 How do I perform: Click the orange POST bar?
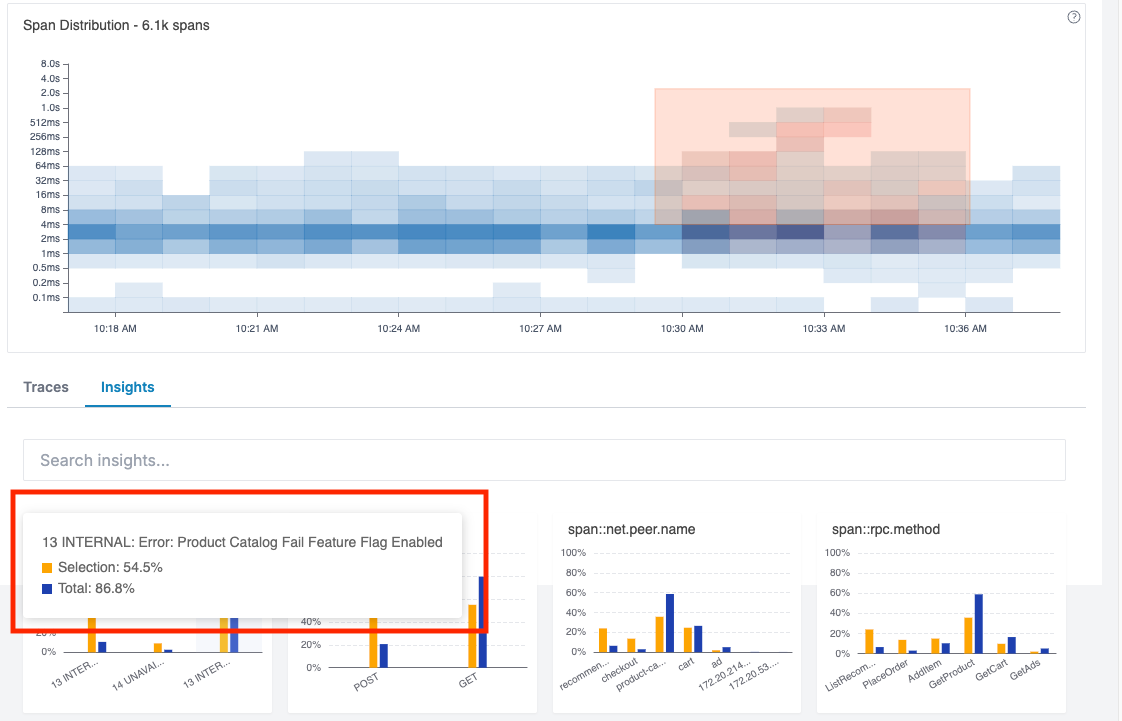click(x=373, y=642)
